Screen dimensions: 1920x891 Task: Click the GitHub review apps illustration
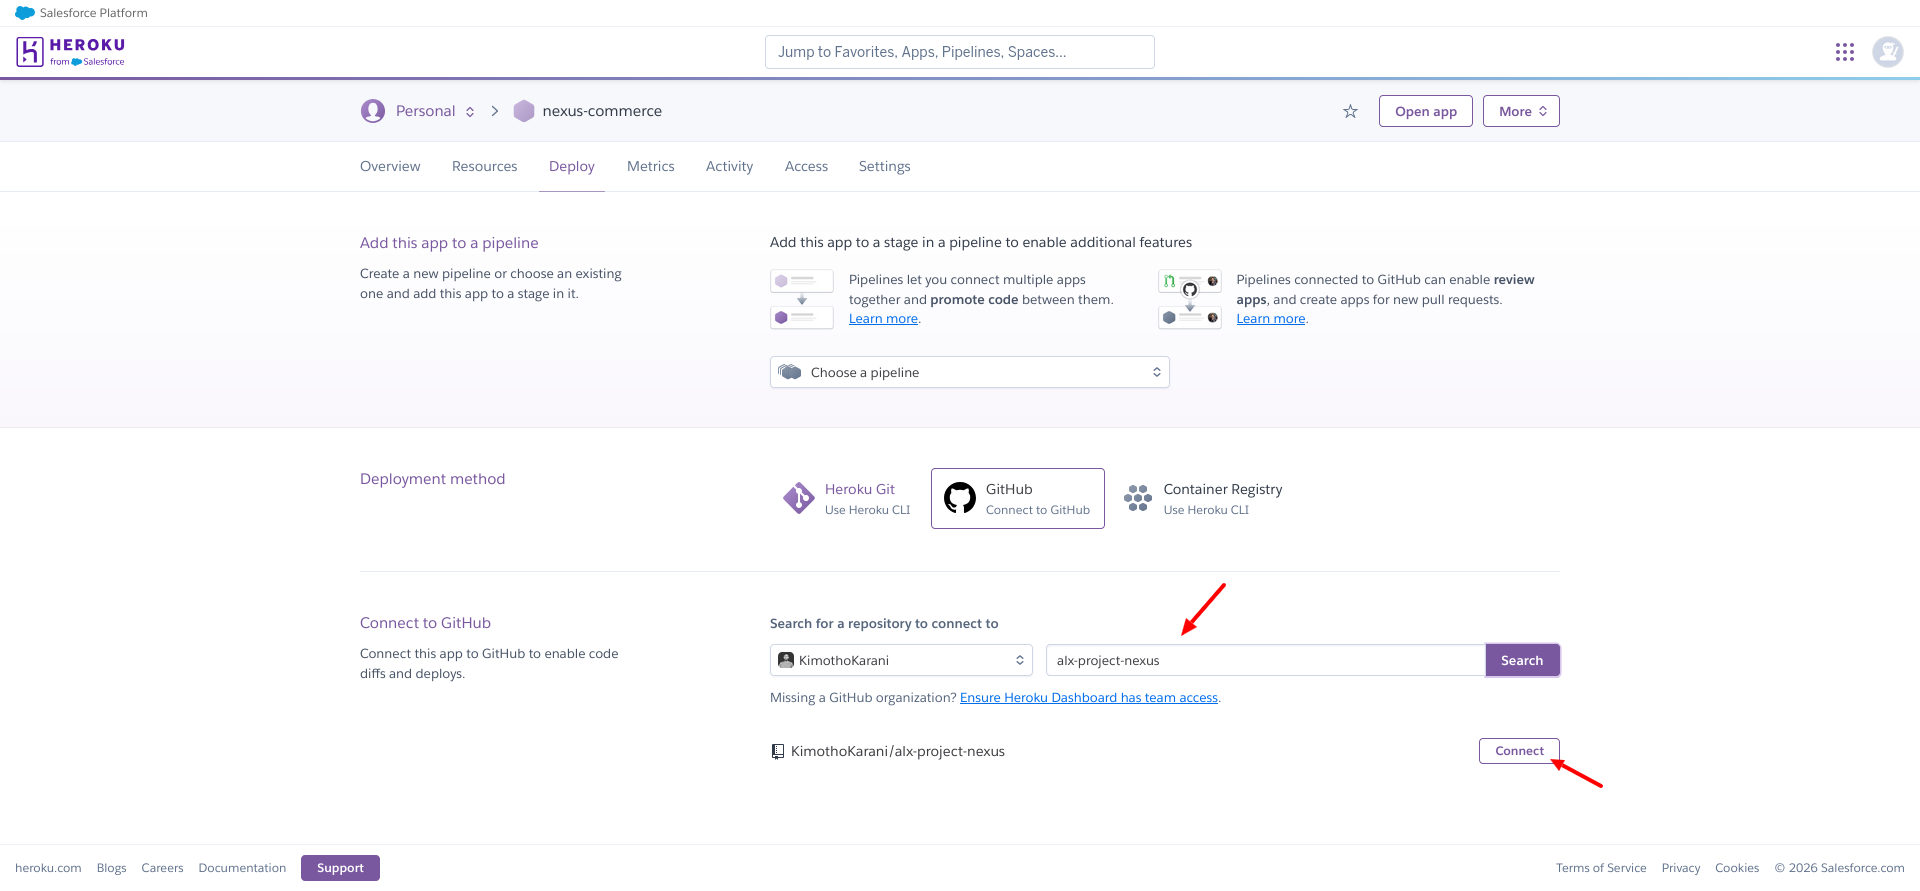[1190, 299]
